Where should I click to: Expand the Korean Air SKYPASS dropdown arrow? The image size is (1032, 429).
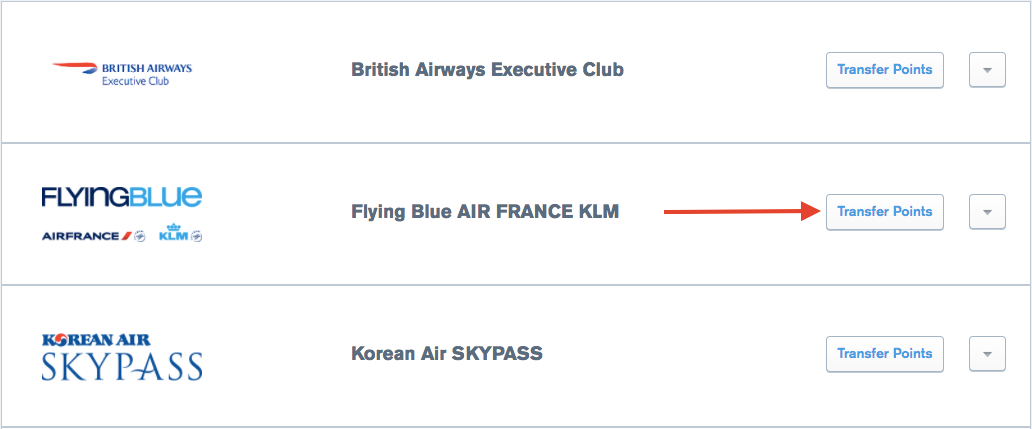tap(987, 354)
